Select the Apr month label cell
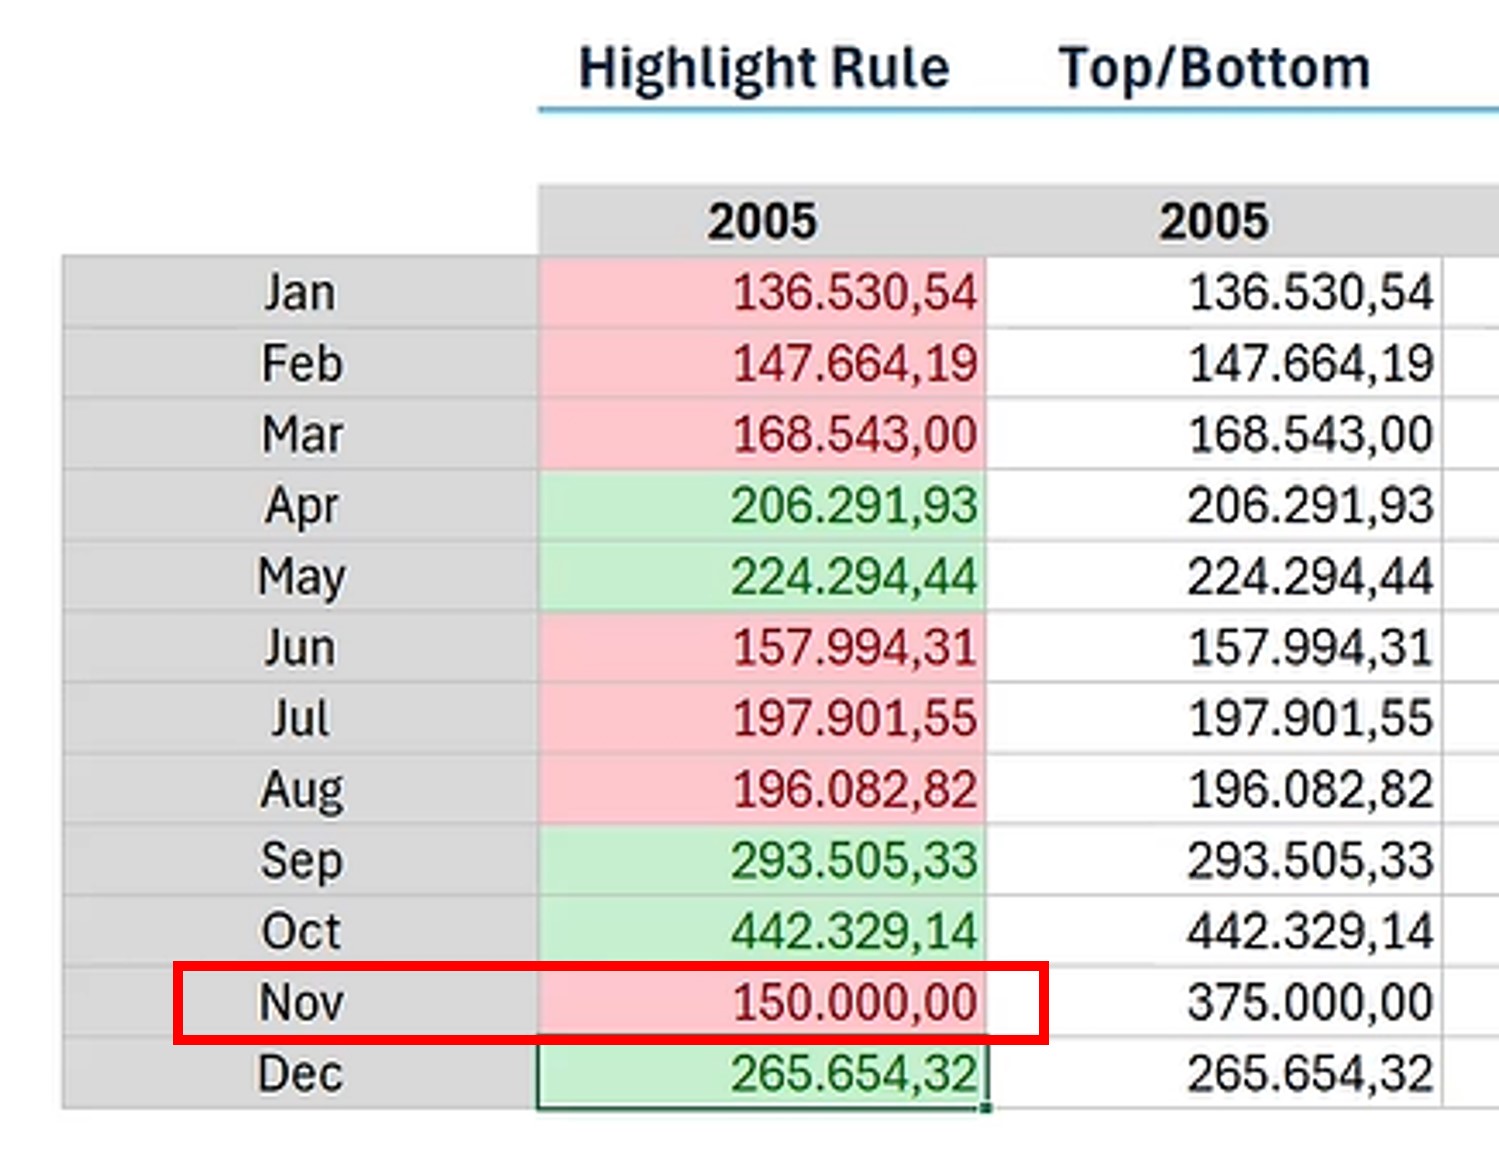The width and height of the screenshot is (1499, 1175). click(300, 505)
